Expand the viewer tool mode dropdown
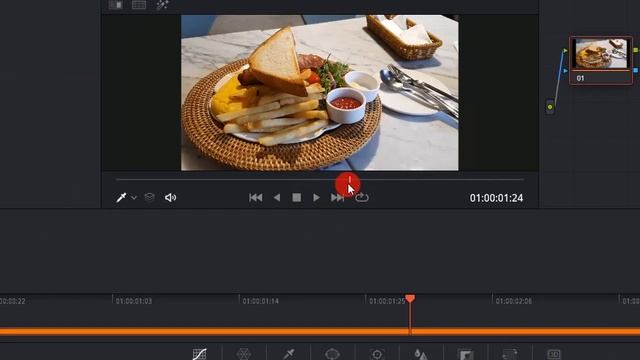The image size is (640, 360). pos(134,198)
